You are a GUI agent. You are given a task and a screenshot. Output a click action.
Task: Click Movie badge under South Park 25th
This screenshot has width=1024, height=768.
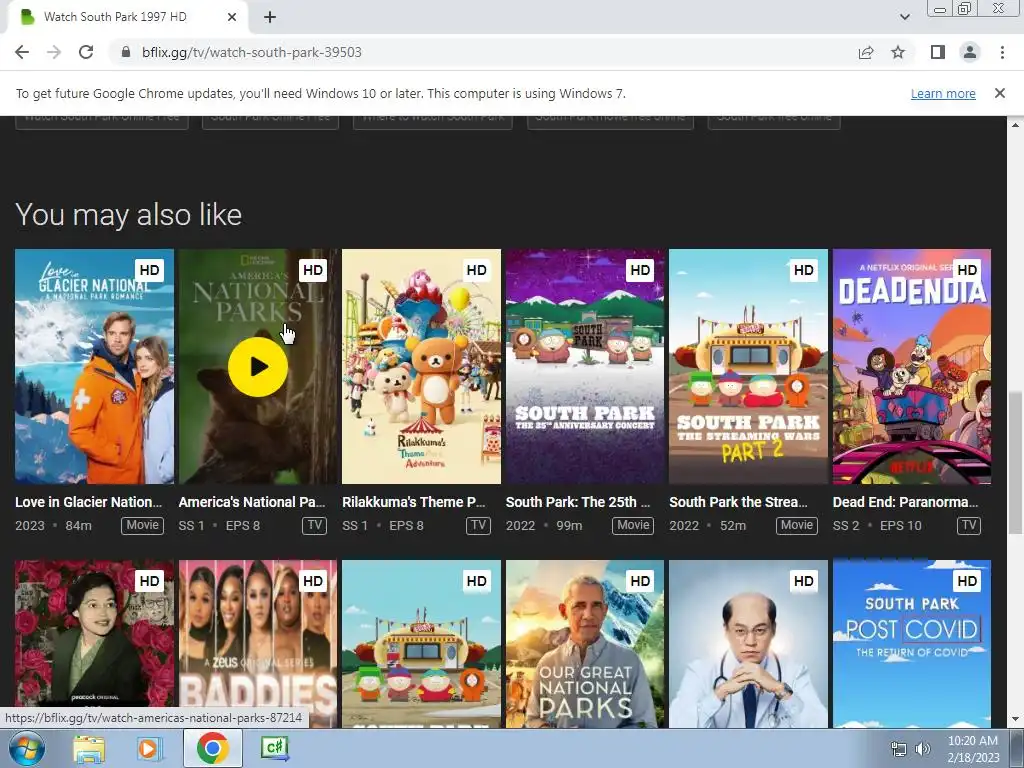633,525
